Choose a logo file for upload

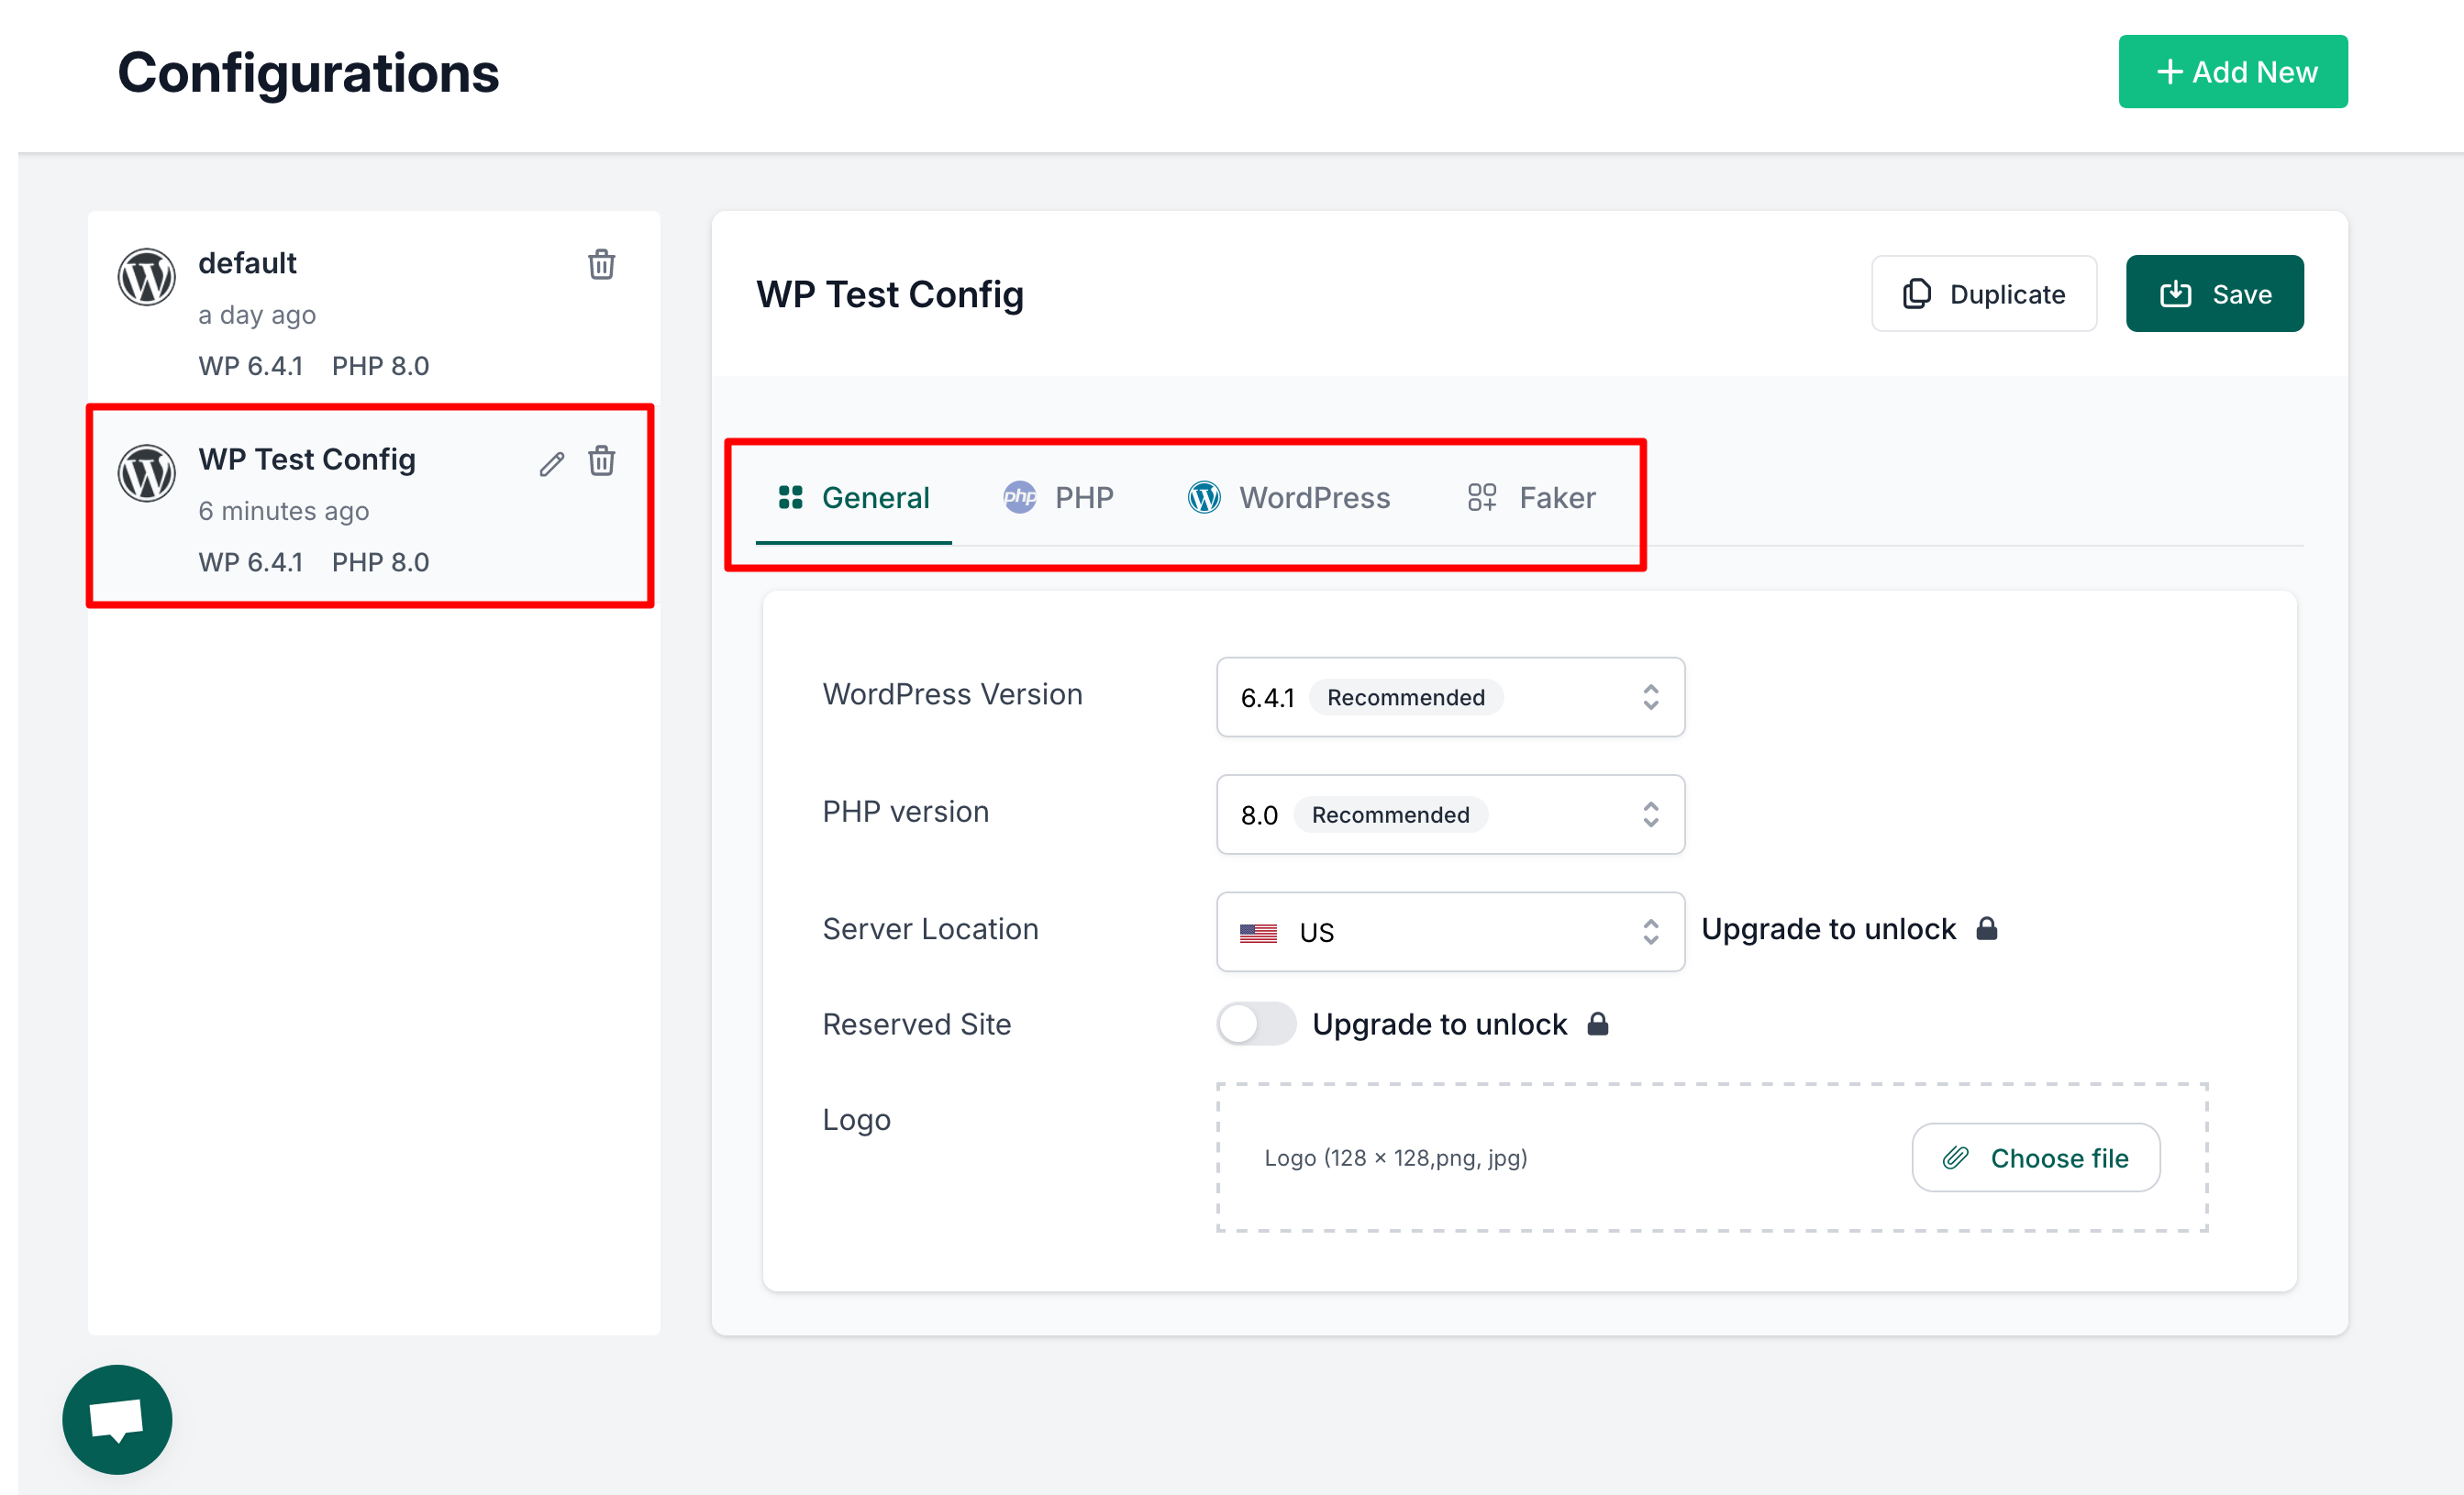(x=2035, y=1157)
